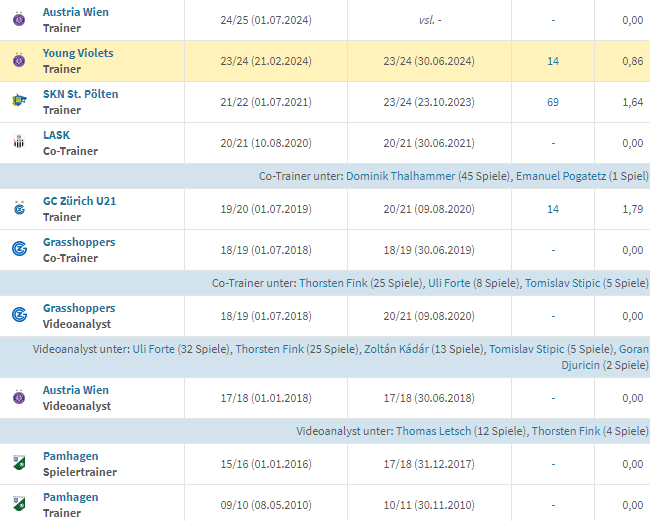Click the 69 matches link for St. Pölten
The height and width of the screenshot is (521, 650).
click(x=553, y=102)
